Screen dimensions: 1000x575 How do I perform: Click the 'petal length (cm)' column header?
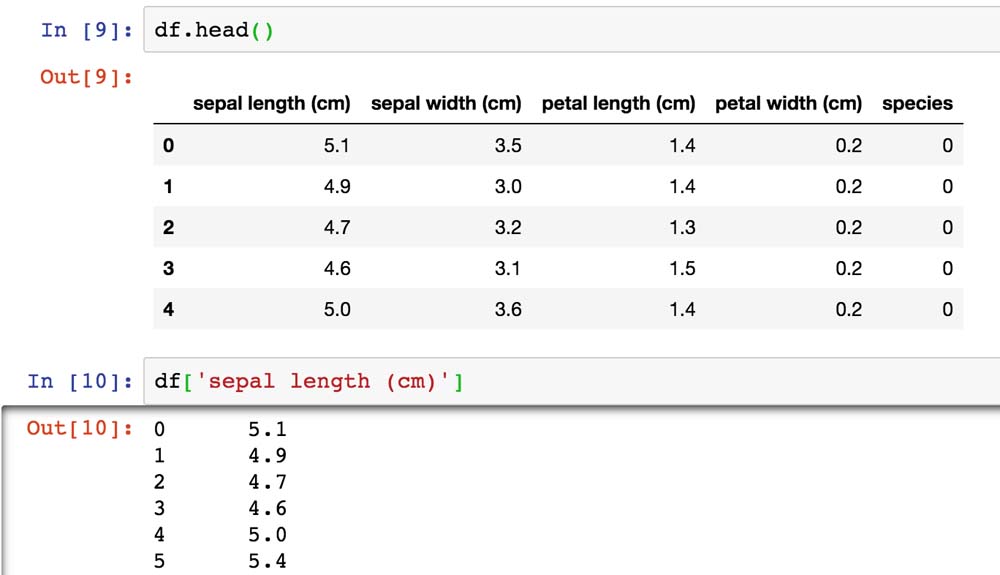click(618, 103)
